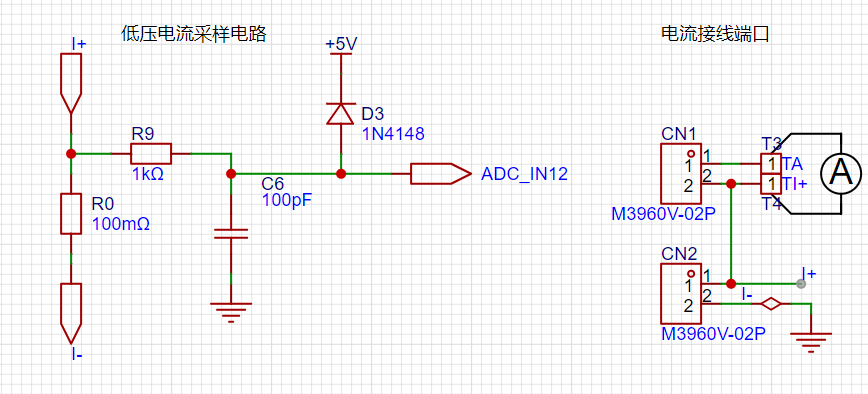
Task: Select the 电流接线端口 title text
Action: (715, 34)
